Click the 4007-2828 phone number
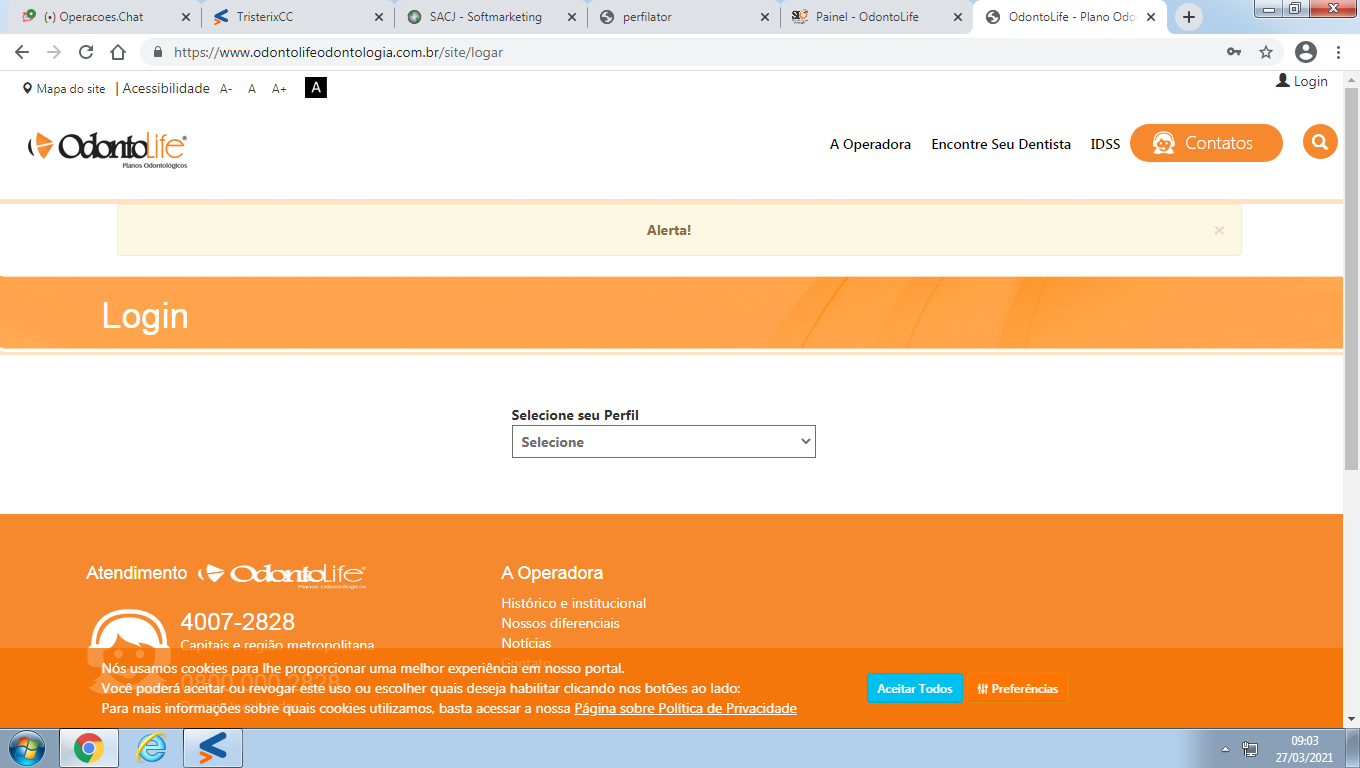1360x768 pixels. click(x=238, y=623)
